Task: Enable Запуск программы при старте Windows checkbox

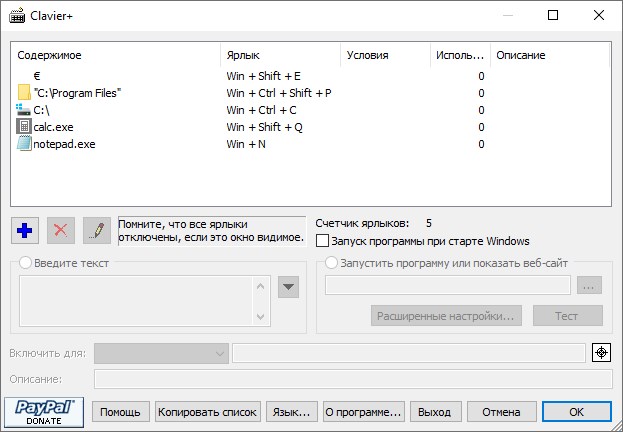Action: coord(322,241)
